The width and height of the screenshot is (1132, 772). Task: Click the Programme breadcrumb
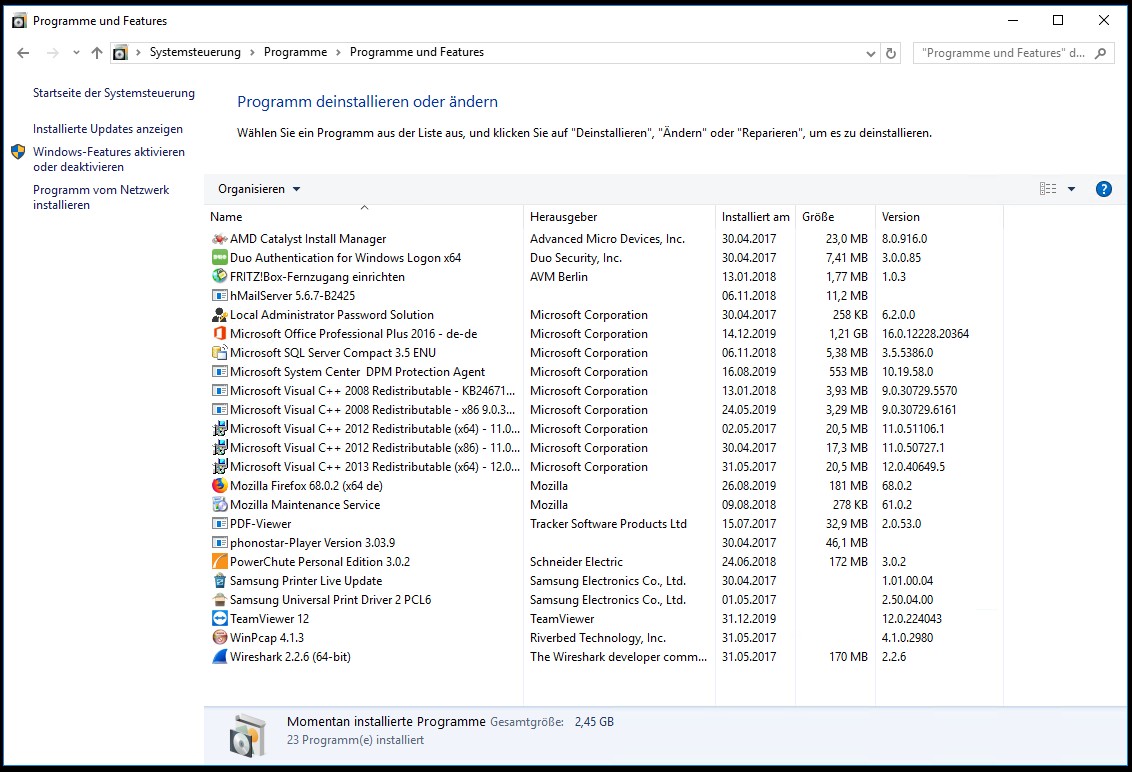pos(295,53)
